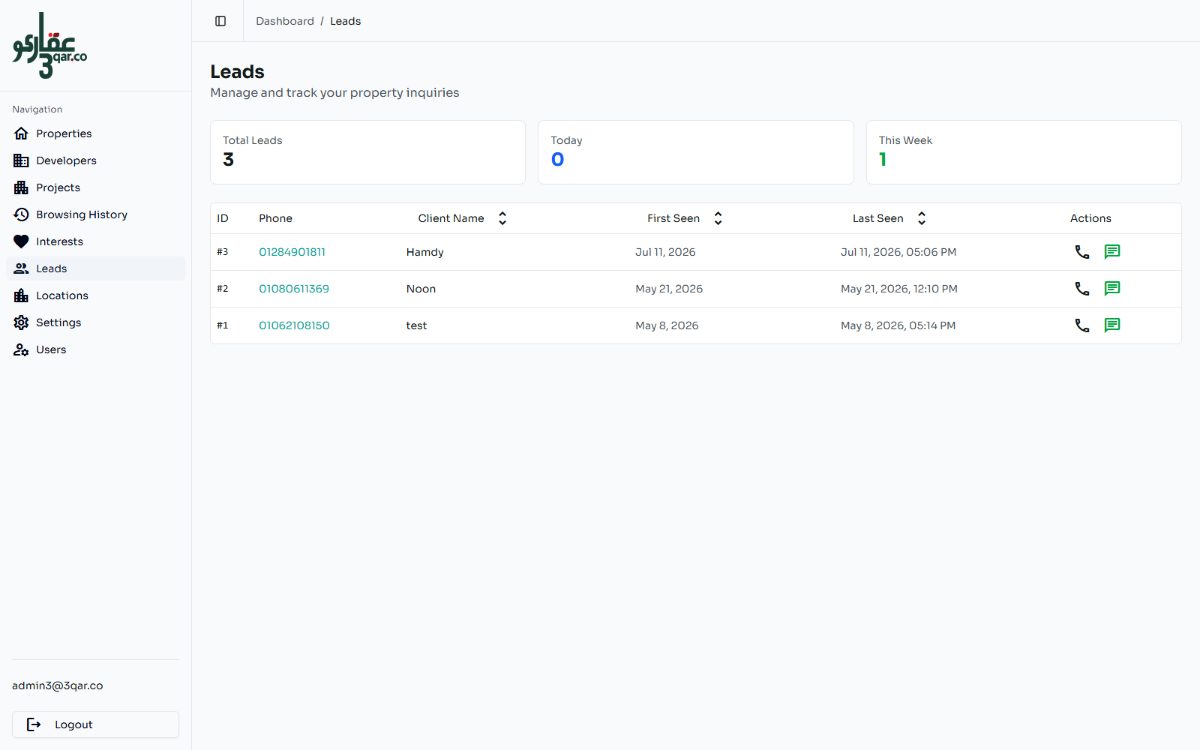Screen dimensions: 1200x750
Task: Click client name Hamdy
Action: 425,252
